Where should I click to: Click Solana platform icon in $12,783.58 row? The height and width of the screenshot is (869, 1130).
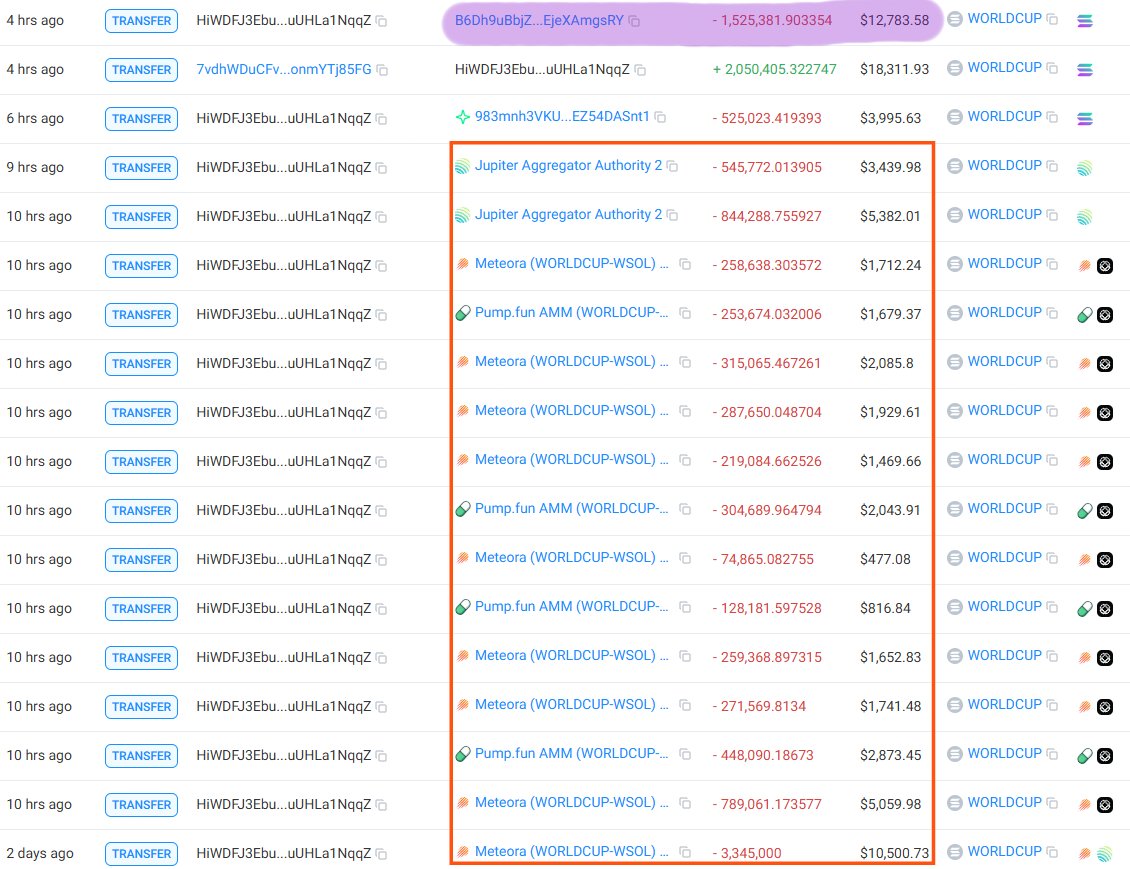tap(1085, 21)
